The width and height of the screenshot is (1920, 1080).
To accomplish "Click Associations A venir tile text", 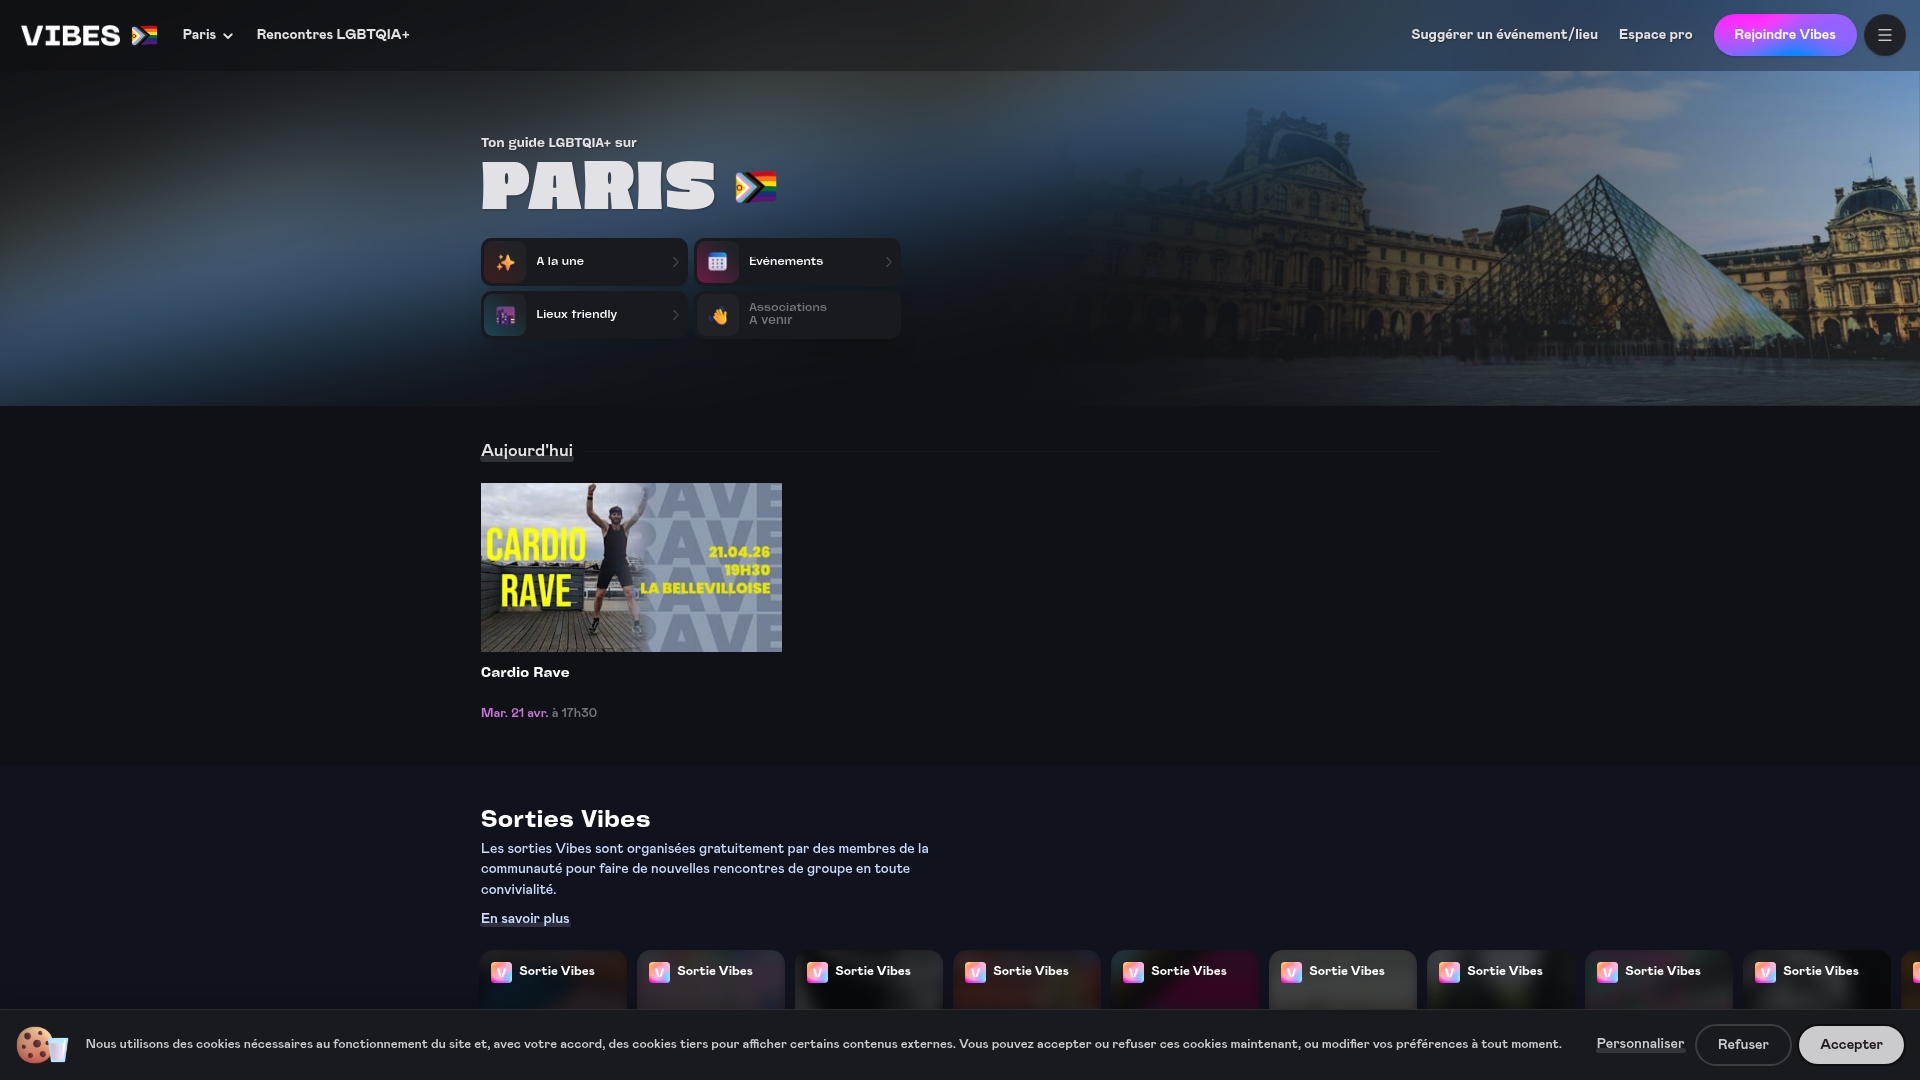I will tap(788, 314).
